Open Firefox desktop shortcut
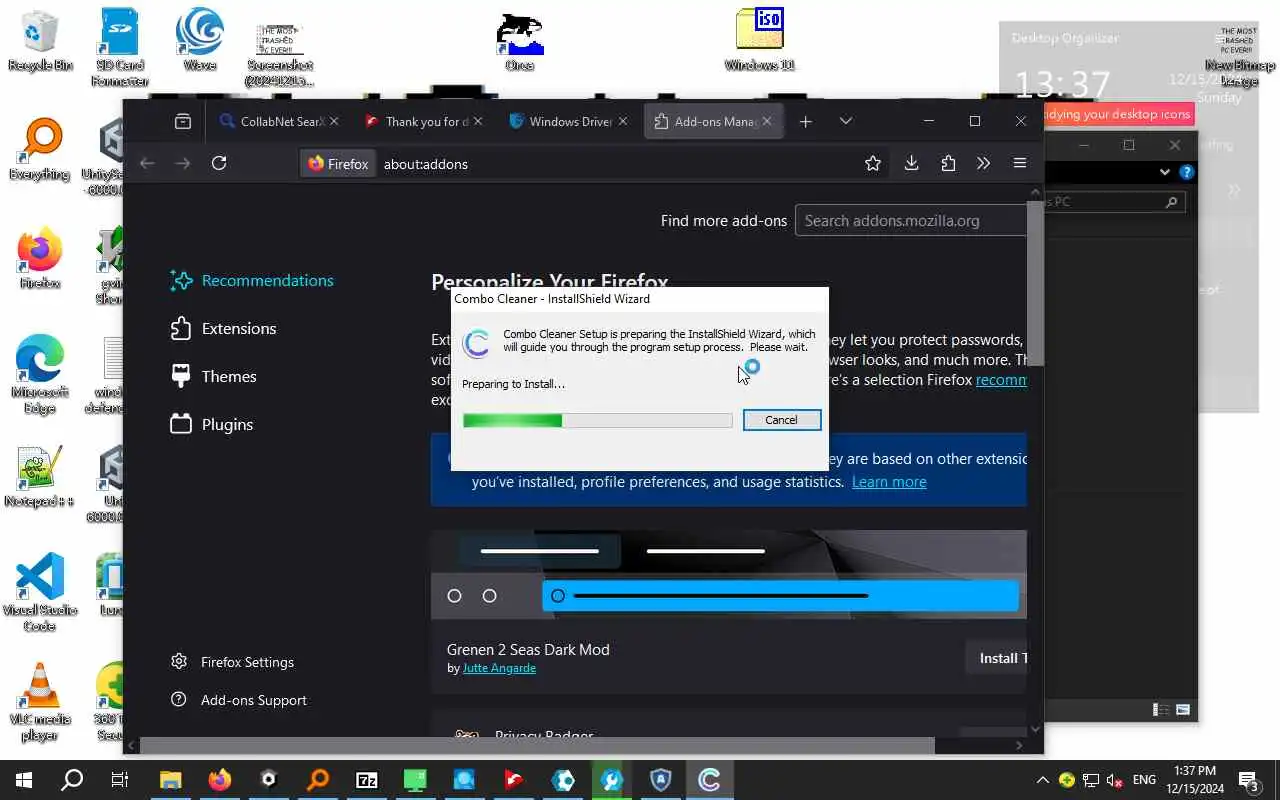The width and height of the screenshot is (1280, 800). pyautogui.click(x=40, y=258)
